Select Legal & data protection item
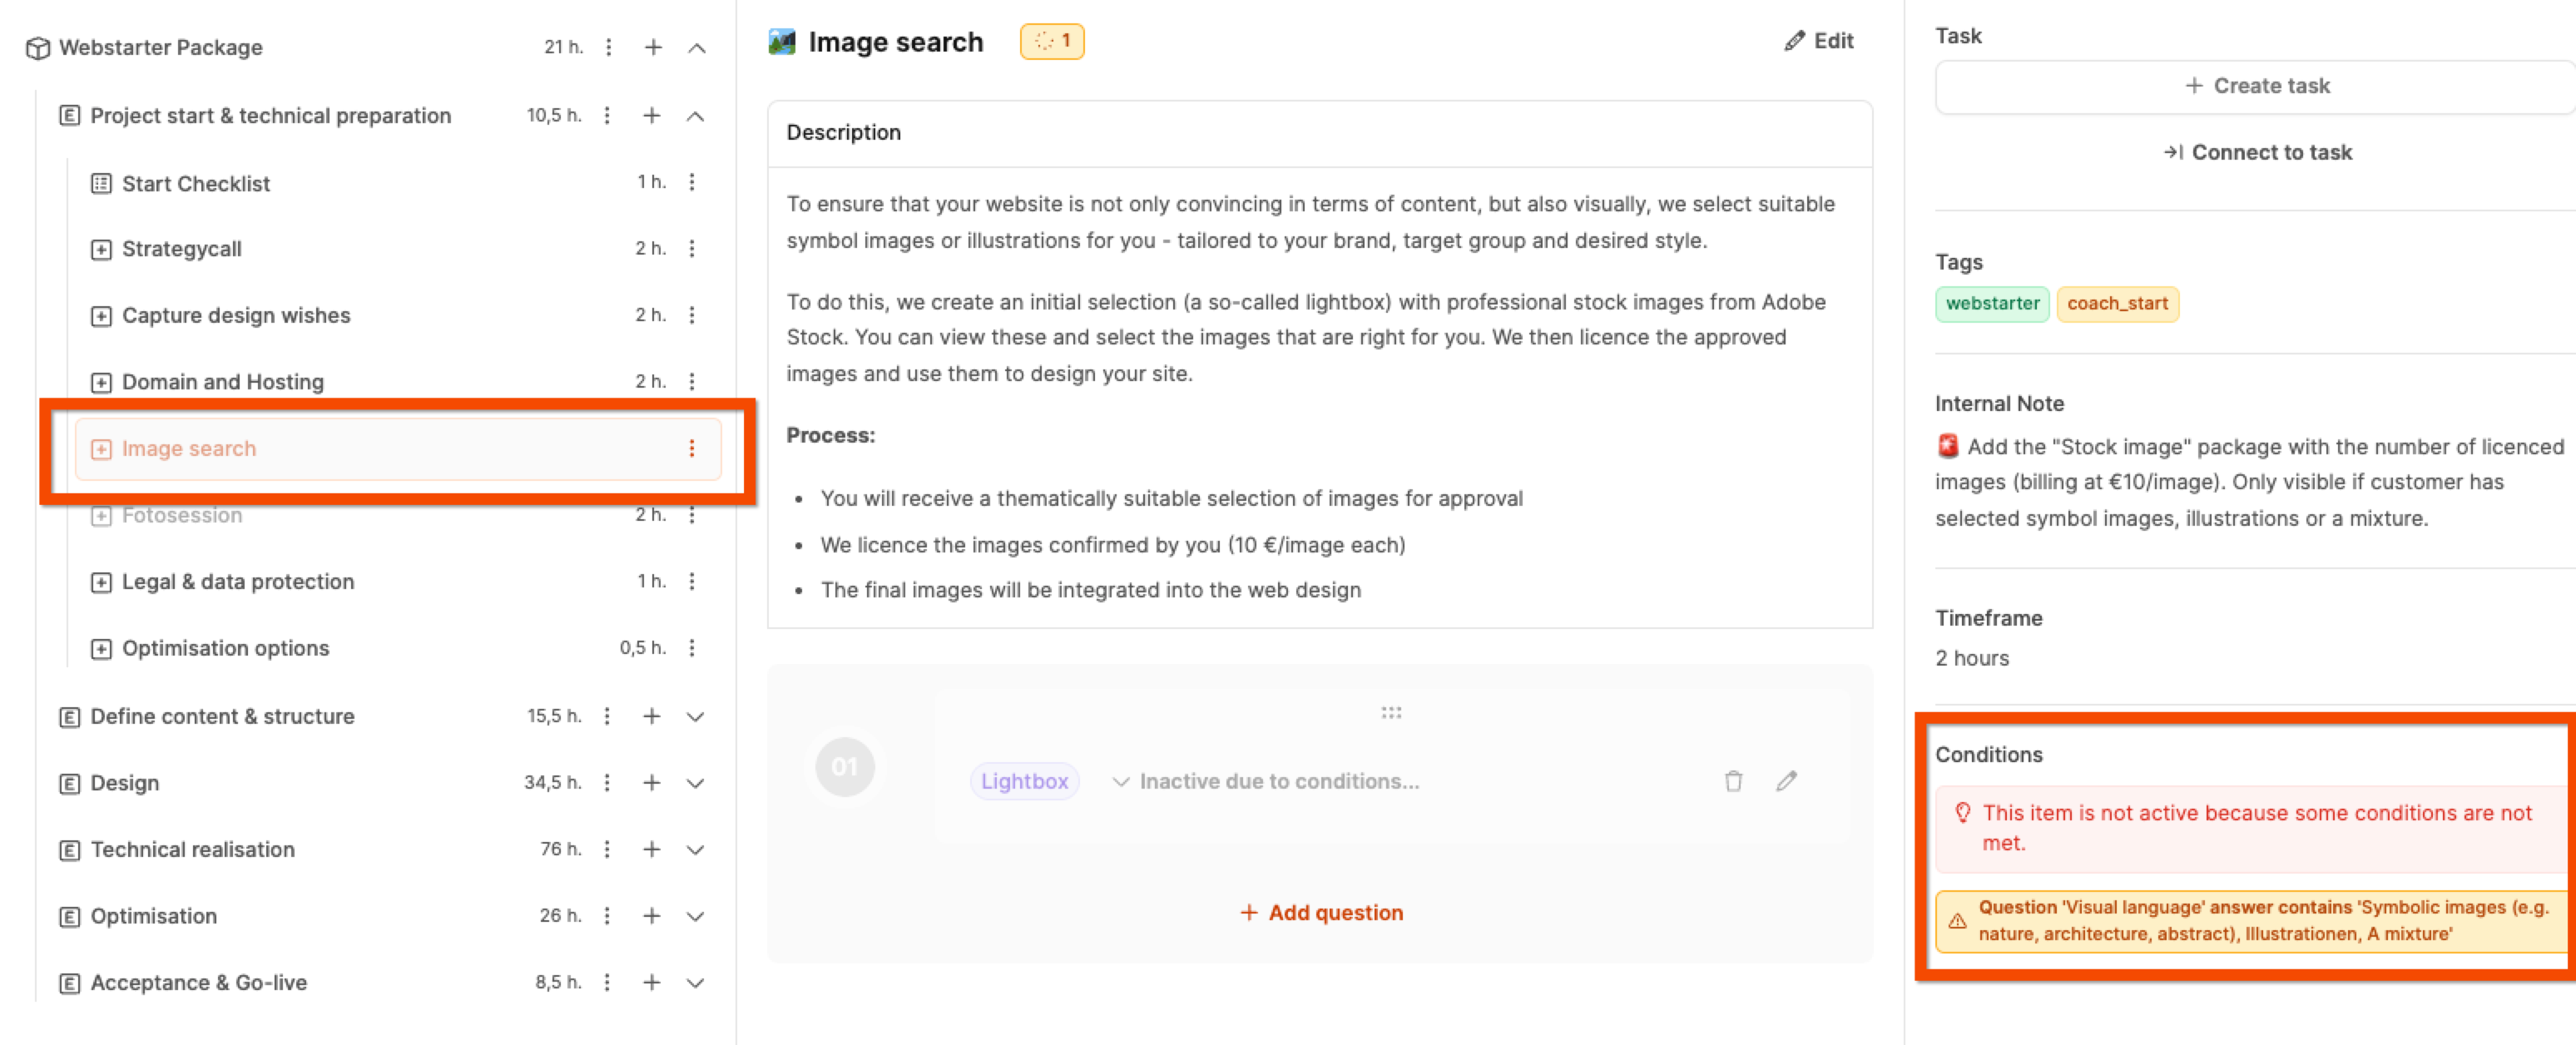The width and height of the screenshot is (2576, 1045). tap(237, 582)
